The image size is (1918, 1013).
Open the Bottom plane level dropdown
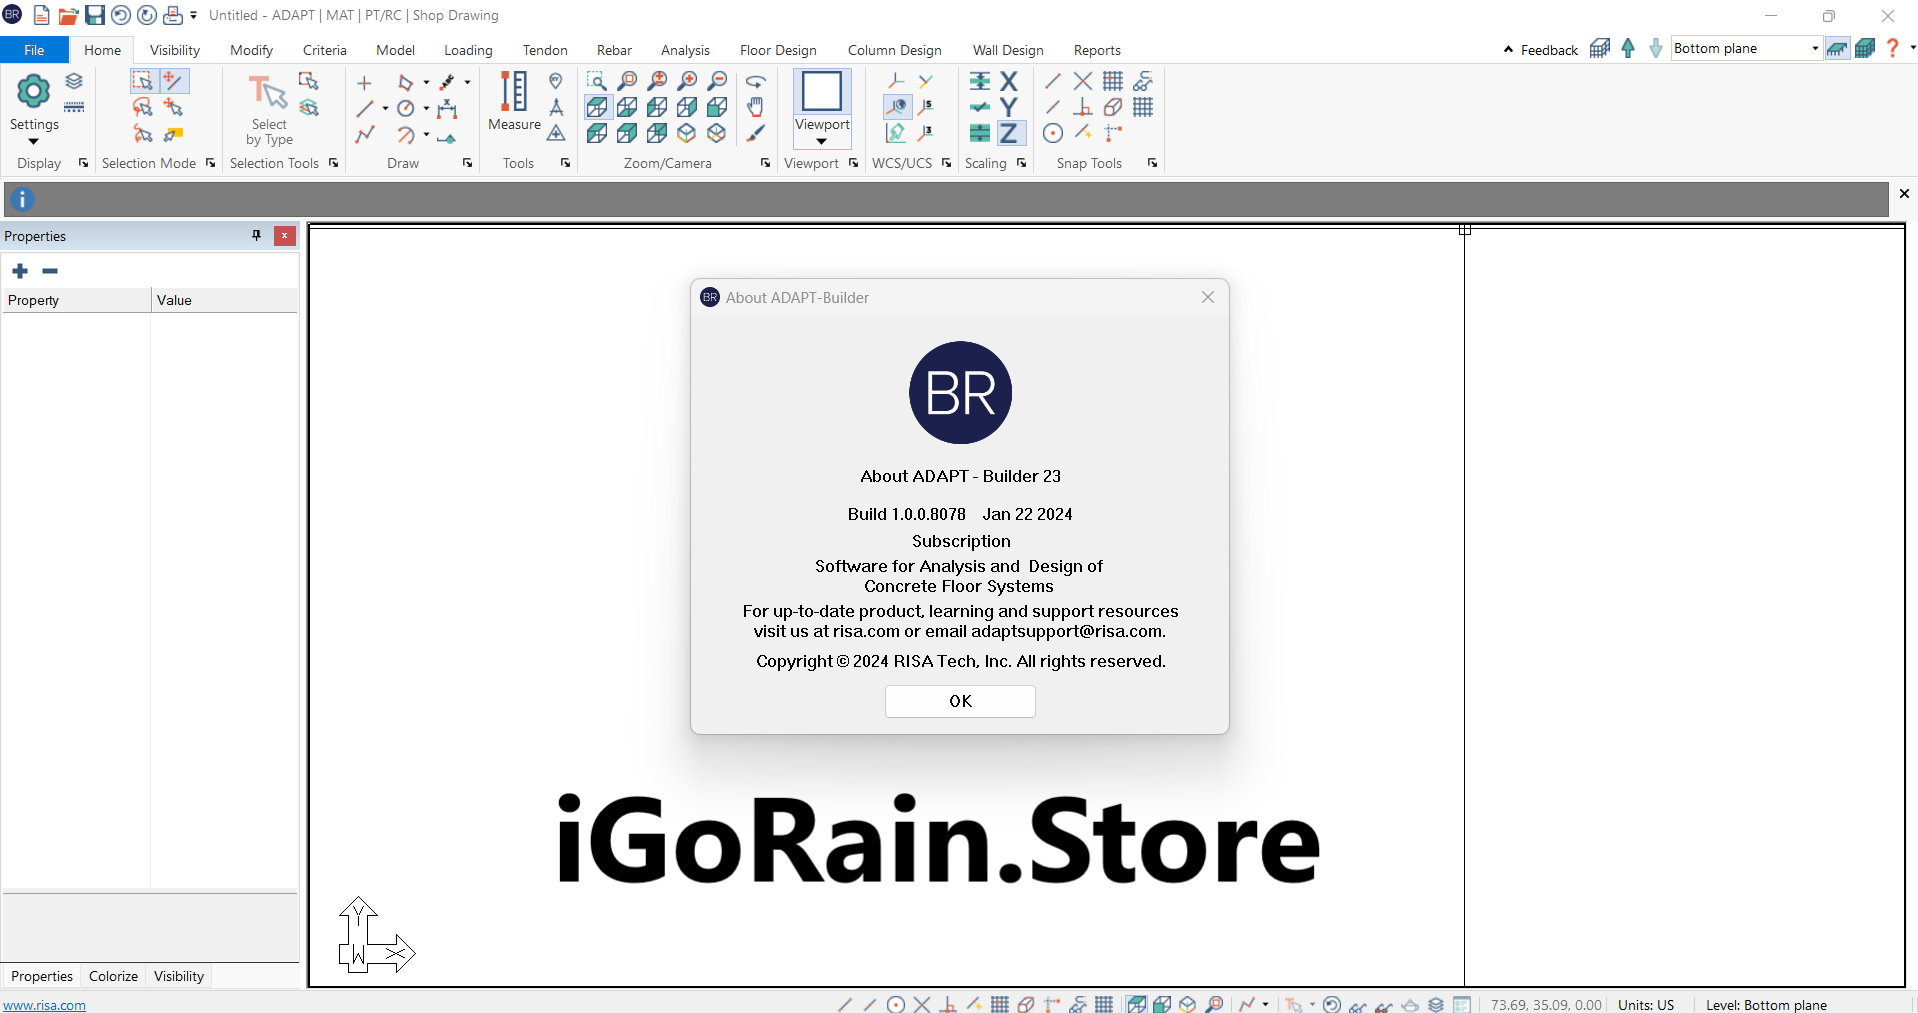coord(1814,48)
